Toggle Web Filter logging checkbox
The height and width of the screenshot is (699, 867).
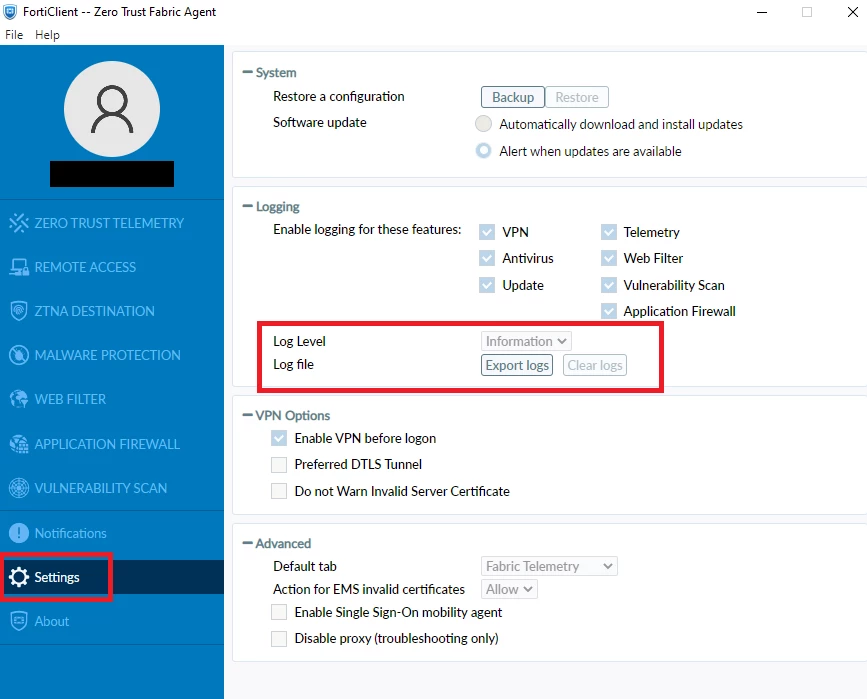pyautogui.click(x=609, y=258)
